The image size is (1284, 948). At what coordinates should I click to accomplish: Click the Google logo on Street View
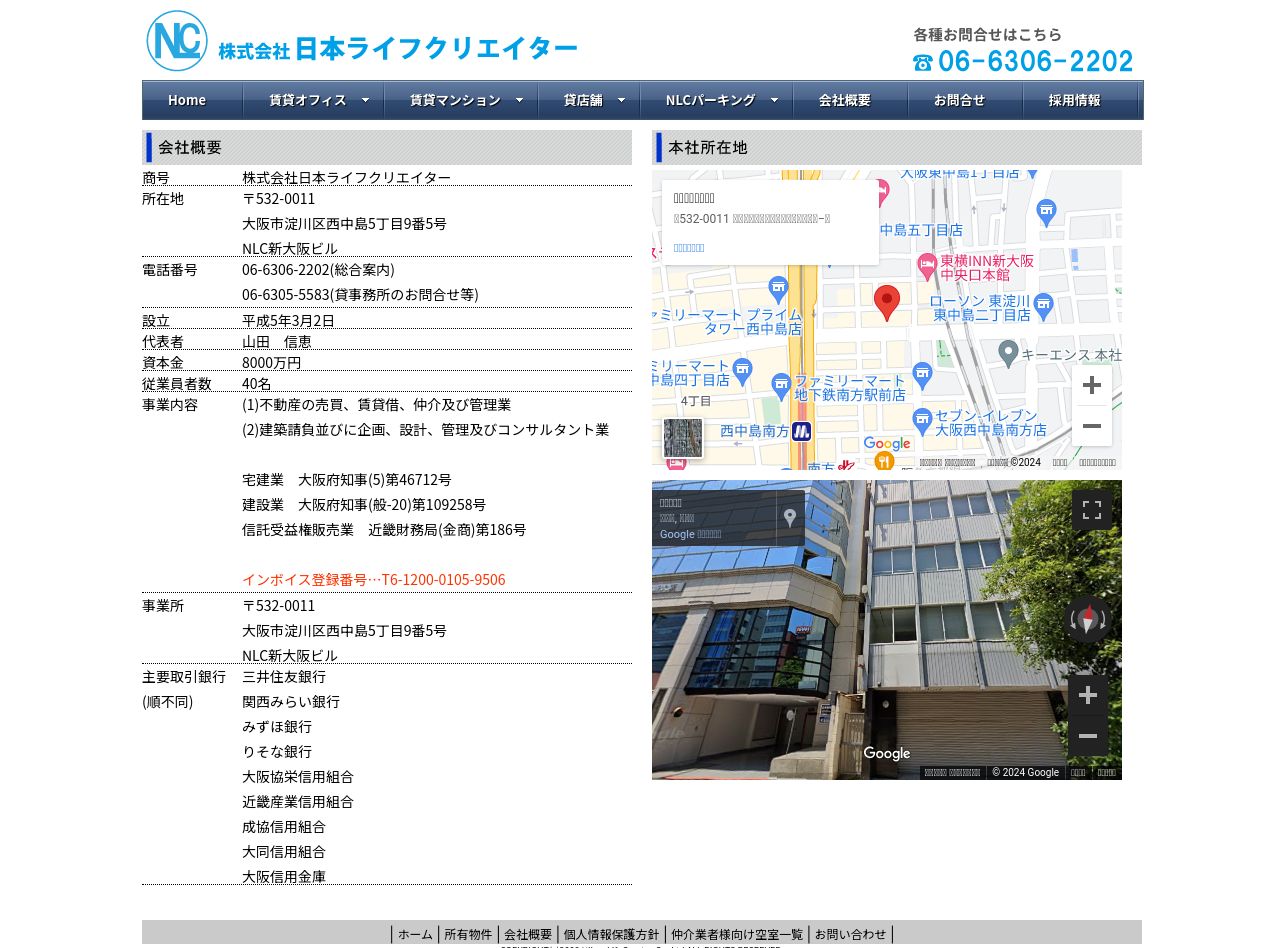887,754
